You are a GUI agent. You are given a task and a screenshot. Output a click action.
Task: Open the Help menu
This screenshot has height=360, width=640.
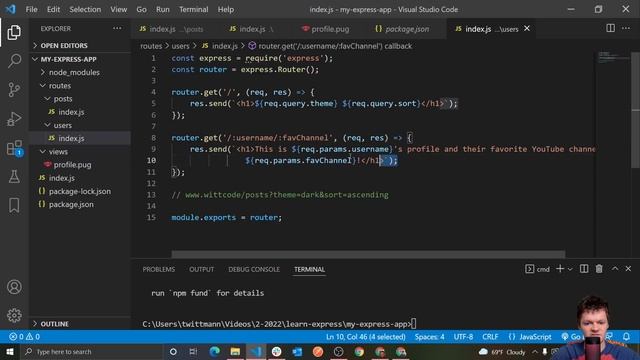click(226, 9)
